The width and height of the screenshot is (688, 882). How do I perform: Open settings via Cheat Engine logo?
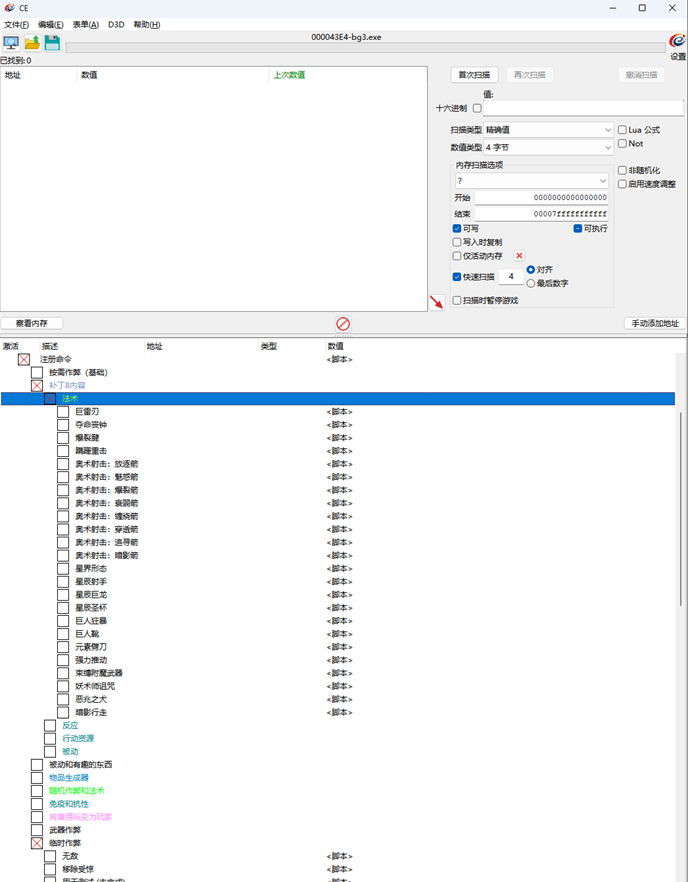[677, 41]
